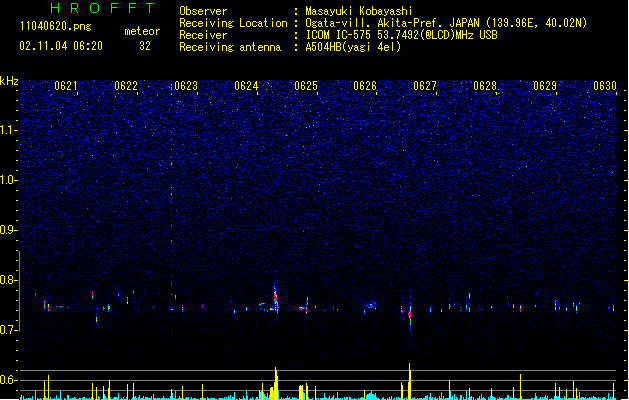The height and width of the screenshot is (400, 629).
Task: Click the Receiving Location label
Action: pos(233,23)
